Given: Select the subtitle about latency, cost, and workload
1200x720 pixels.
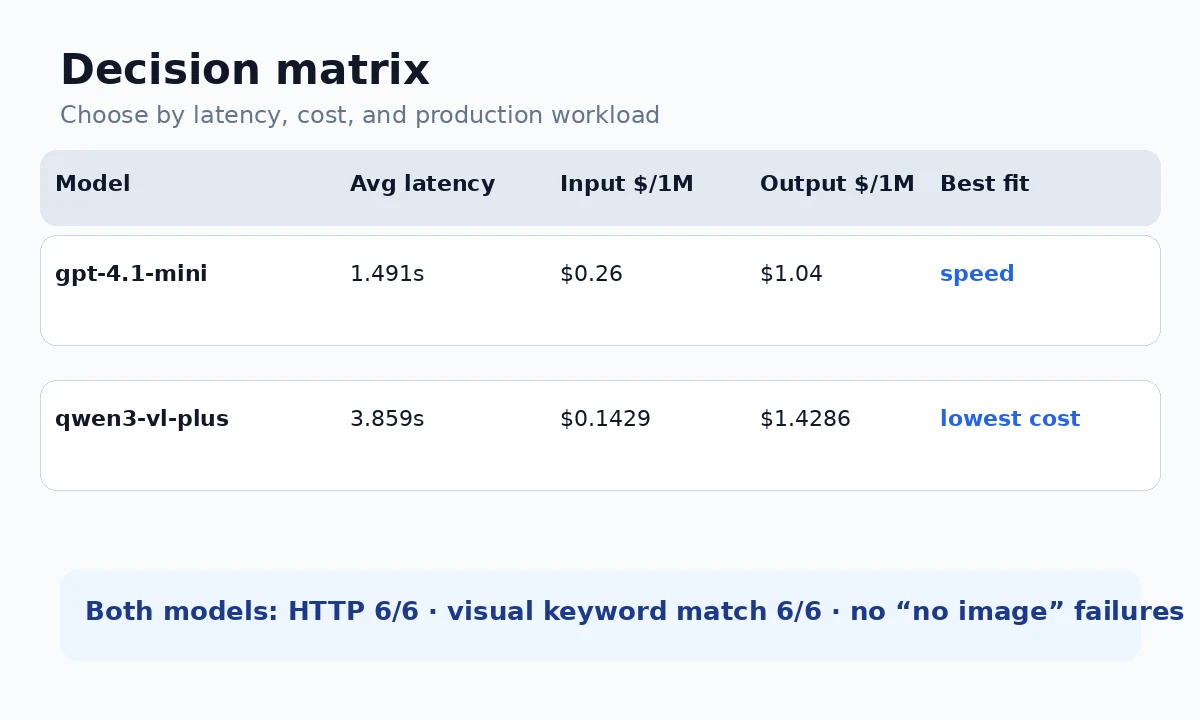Looking at the screenshot, I should click(x=360, y=115).
